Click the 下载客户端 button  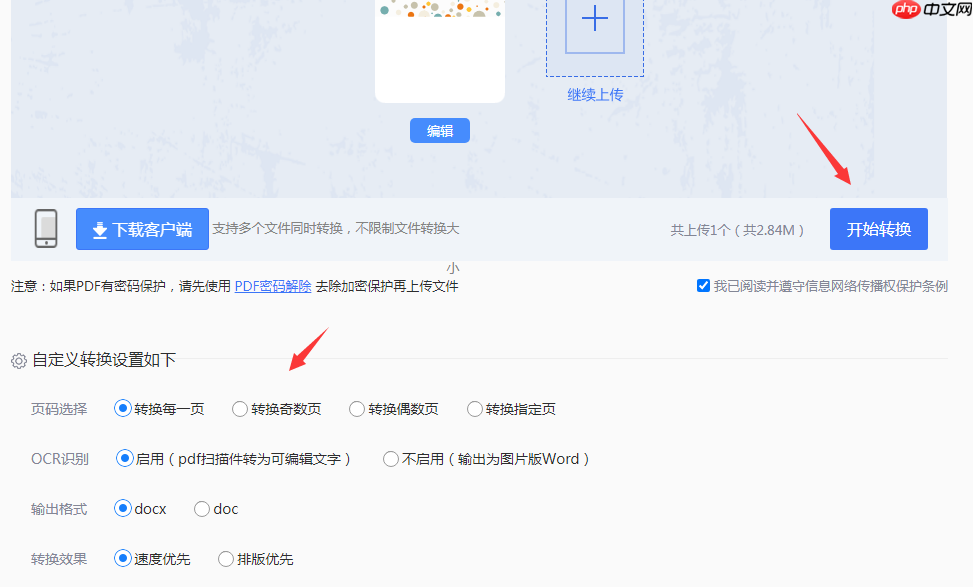141,229
